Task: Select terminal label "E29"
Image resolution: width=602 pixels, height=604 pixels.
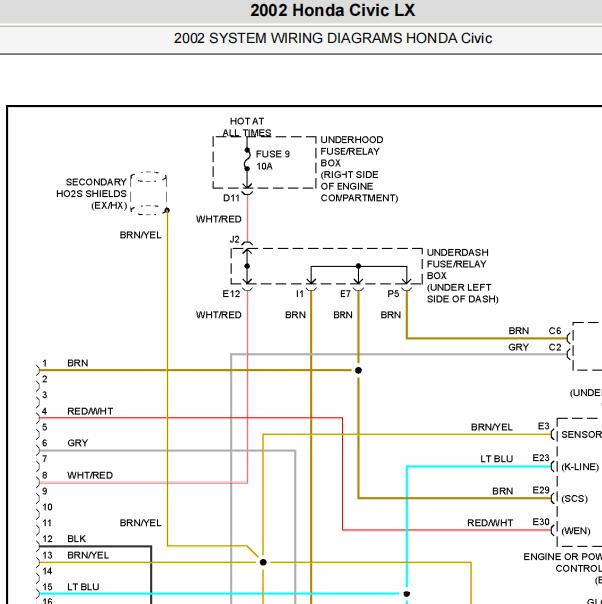Action: 541,490
